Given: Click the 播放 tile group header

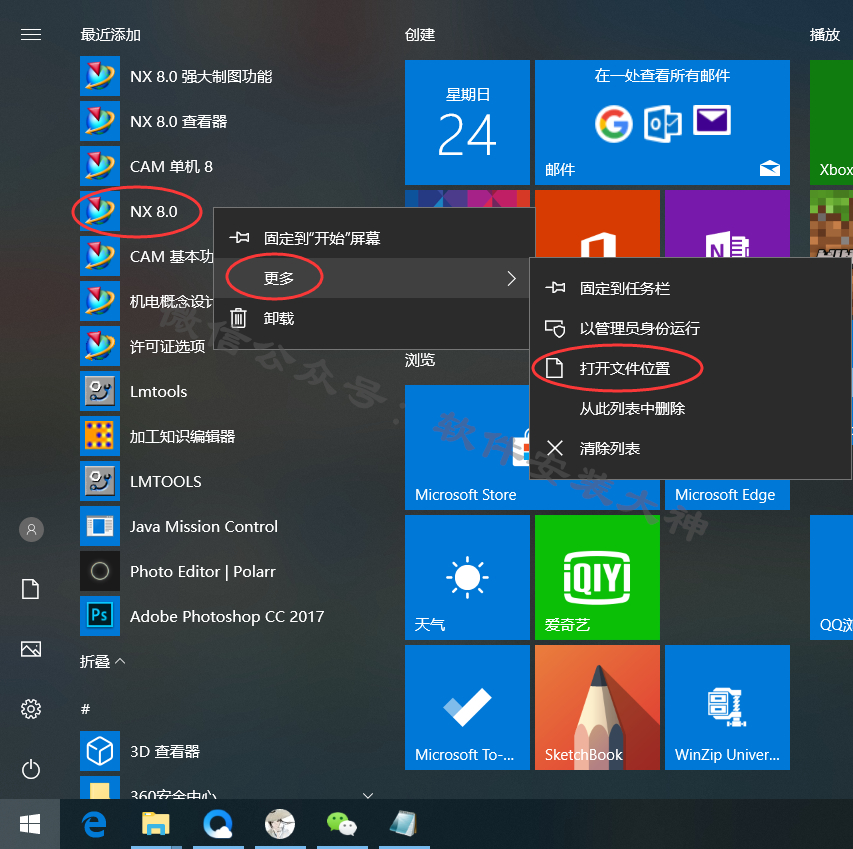Looking at the screenshot, I should click(825, 35).
